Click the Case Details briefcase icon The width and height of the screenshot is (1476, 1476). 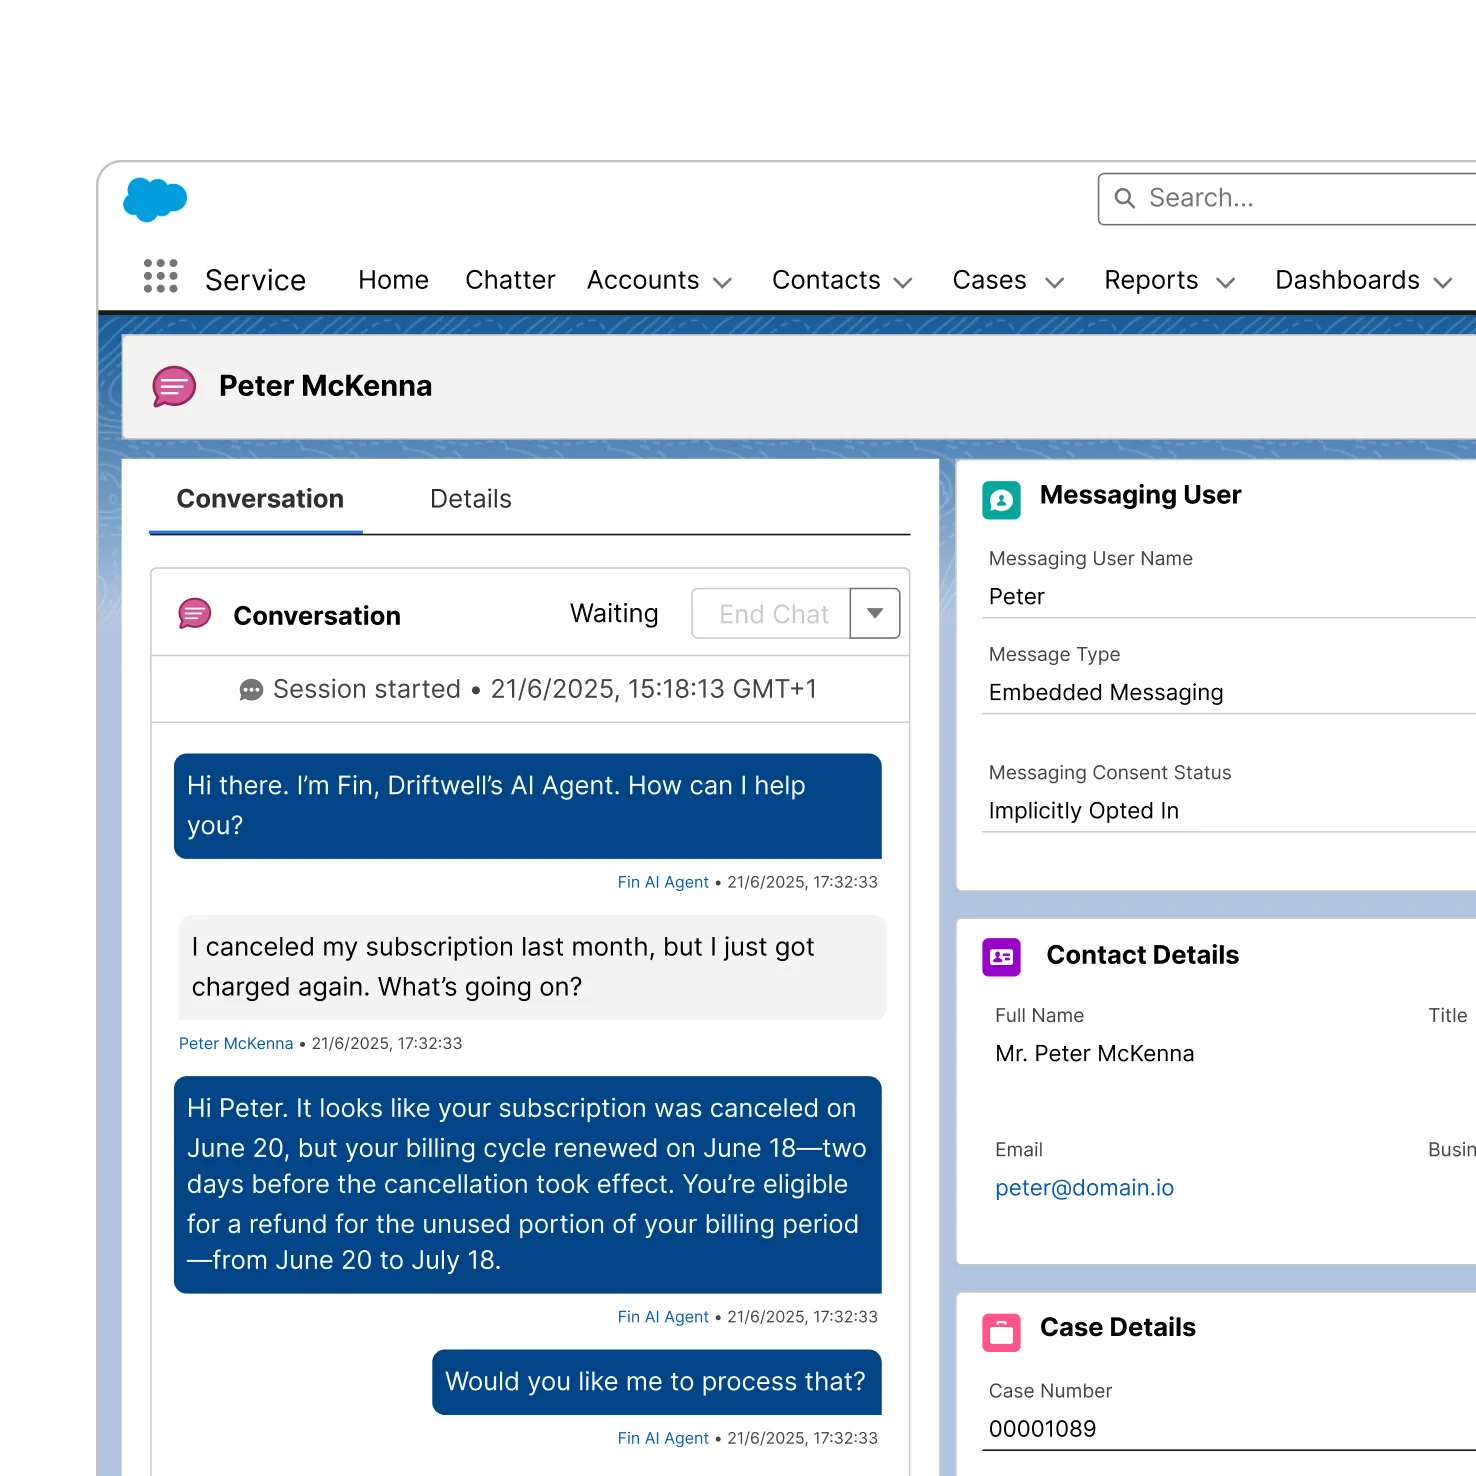point(1001,1331)
